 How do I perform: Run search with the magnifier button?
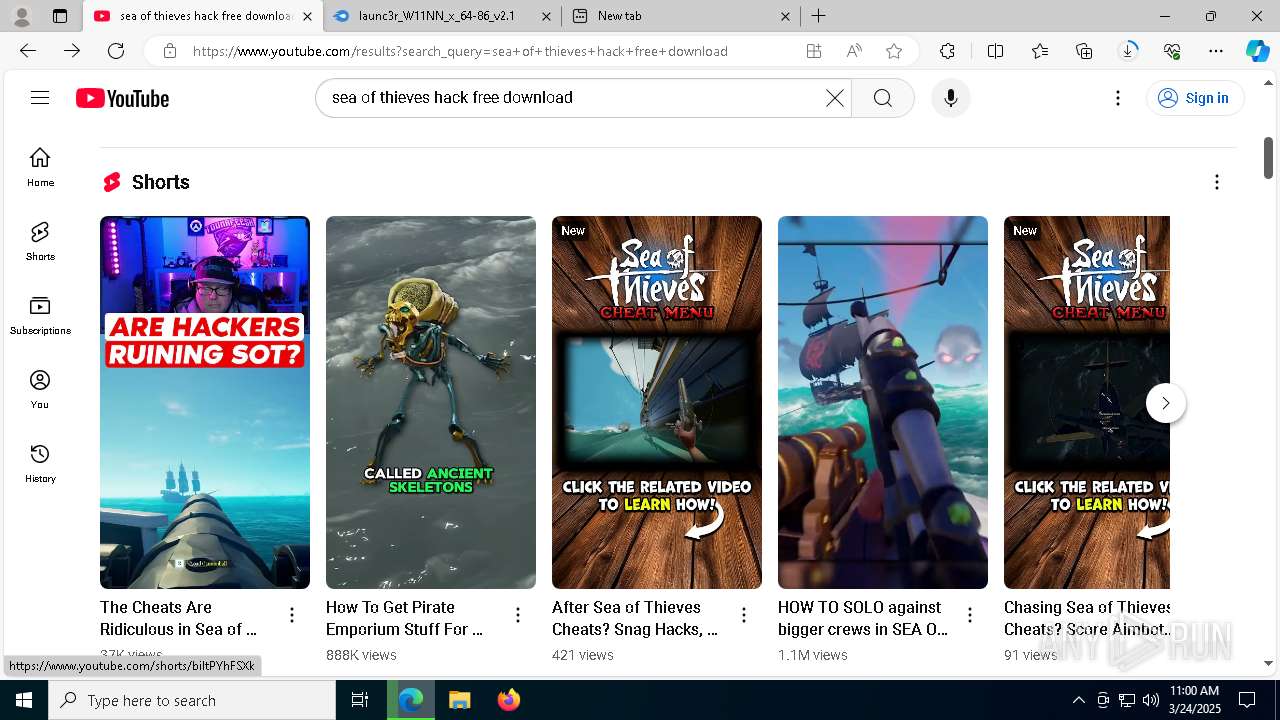882,98
